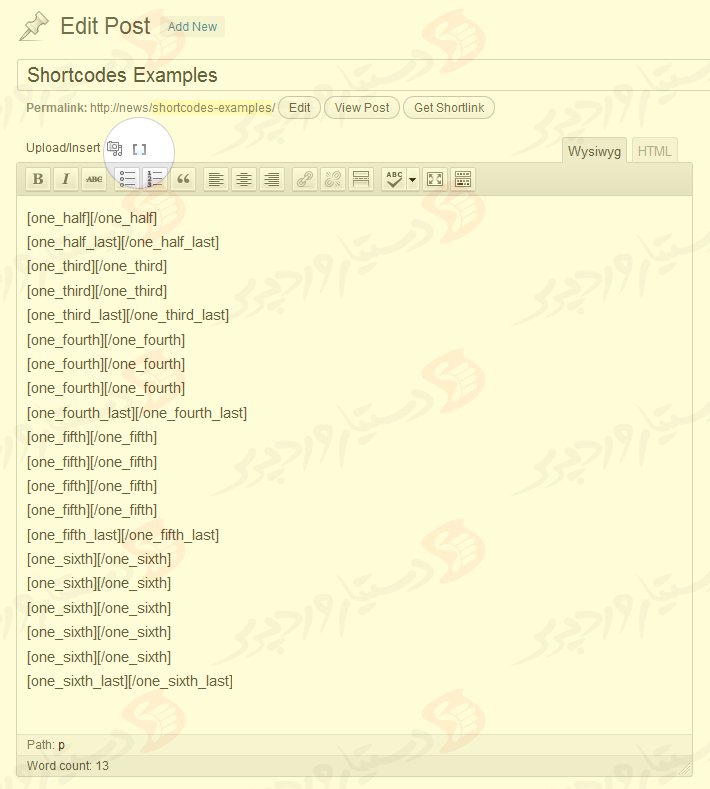
Task: Edit the permalink slug
Action: click(299, 108)
